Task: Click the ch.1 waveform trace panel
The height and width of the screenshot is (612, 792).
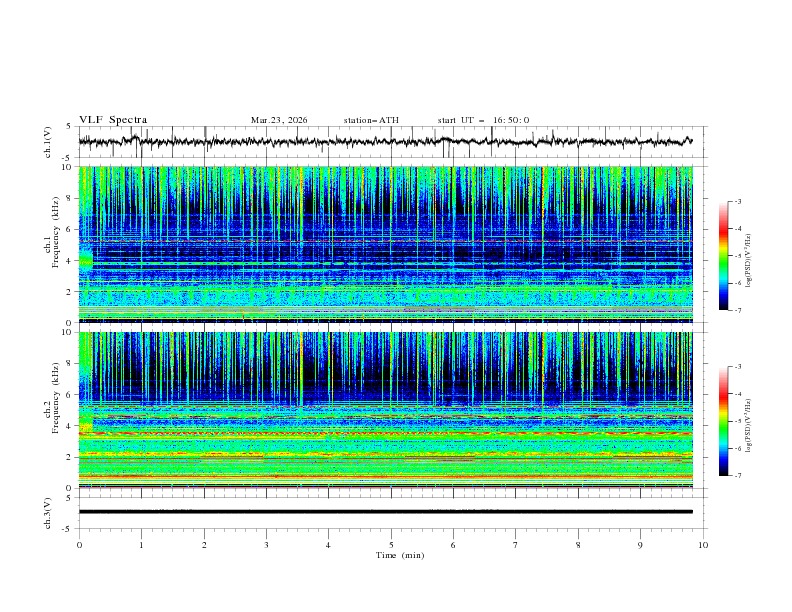Action: pos(393,142)
